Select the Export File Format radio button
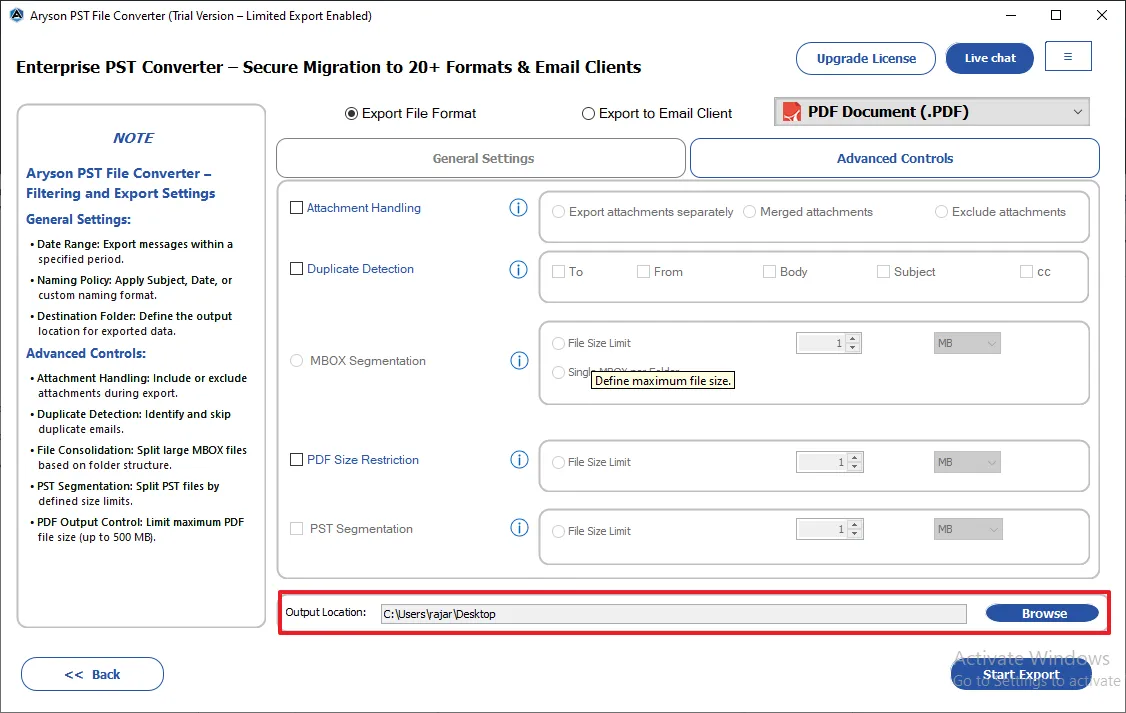The image size is (1126, 713). coord(351,113)
